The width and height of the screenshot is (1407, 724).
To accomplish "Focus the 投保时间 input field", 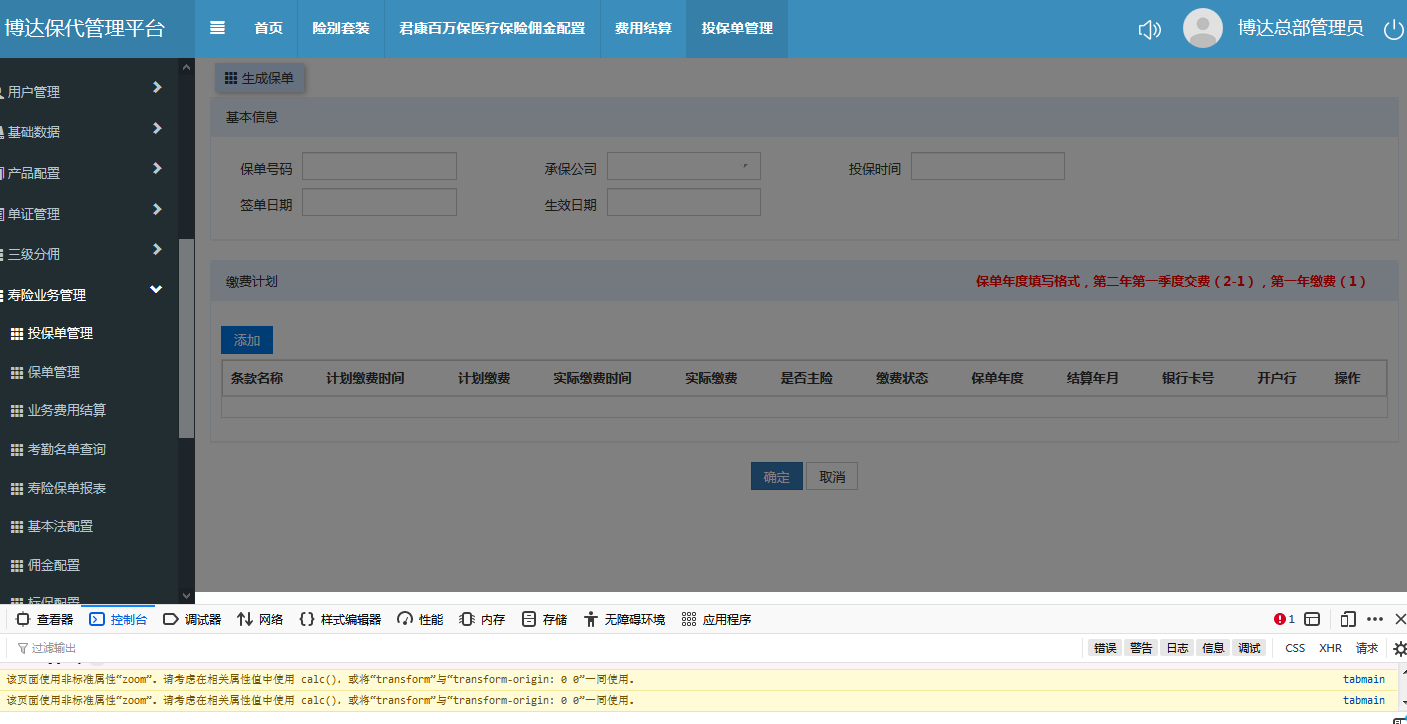I will (988, 166).
